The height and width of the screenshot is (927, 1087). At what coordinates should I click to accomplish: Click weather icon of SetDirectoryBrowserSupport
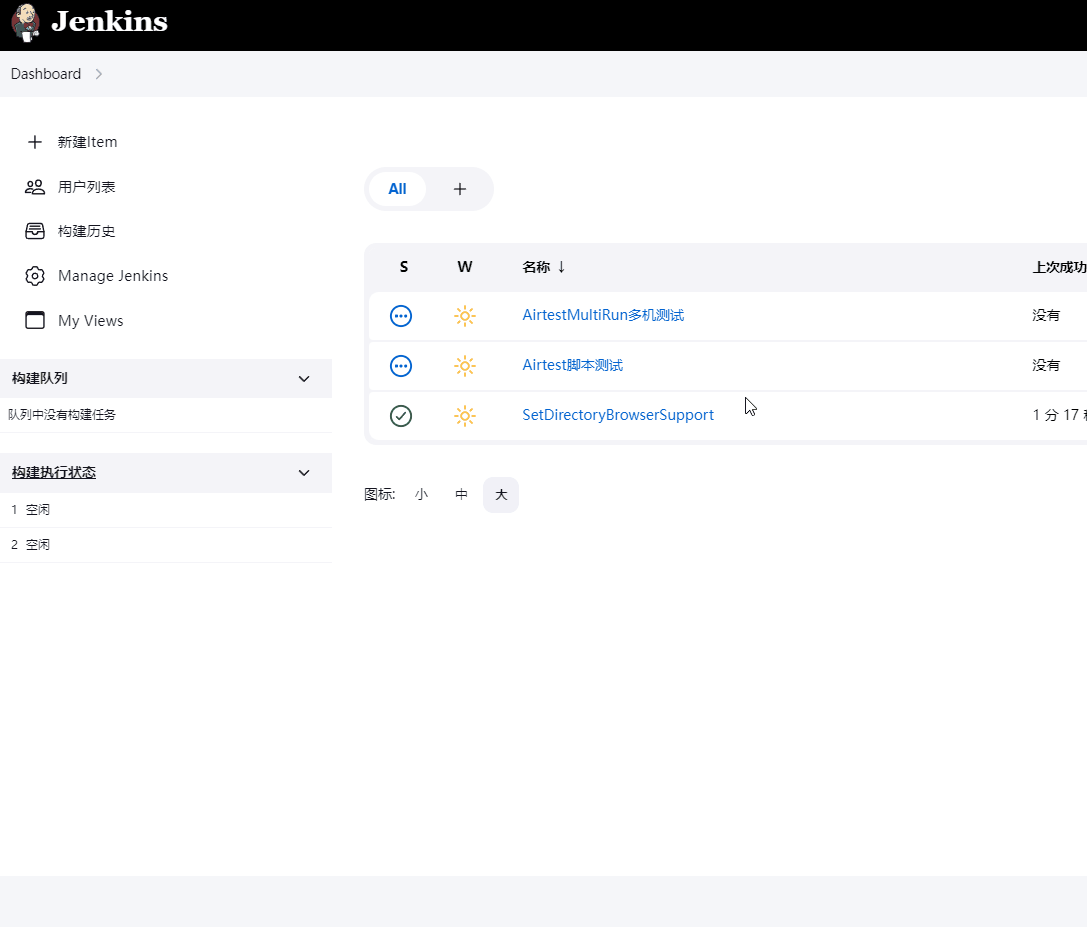click(465, 416)
